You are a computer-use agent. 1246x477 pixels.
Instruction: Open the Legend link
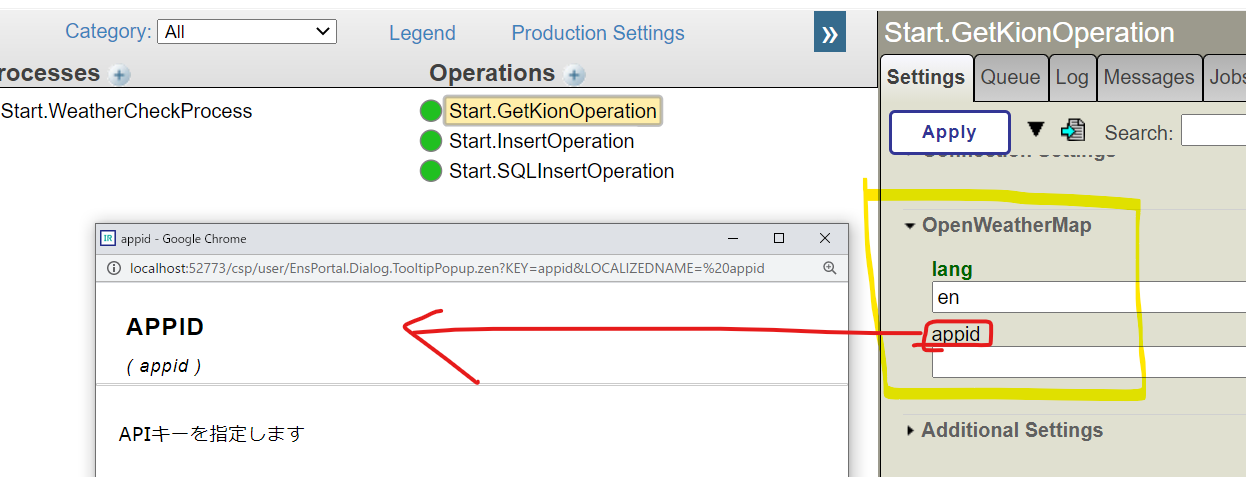click(x=422, y=33)
